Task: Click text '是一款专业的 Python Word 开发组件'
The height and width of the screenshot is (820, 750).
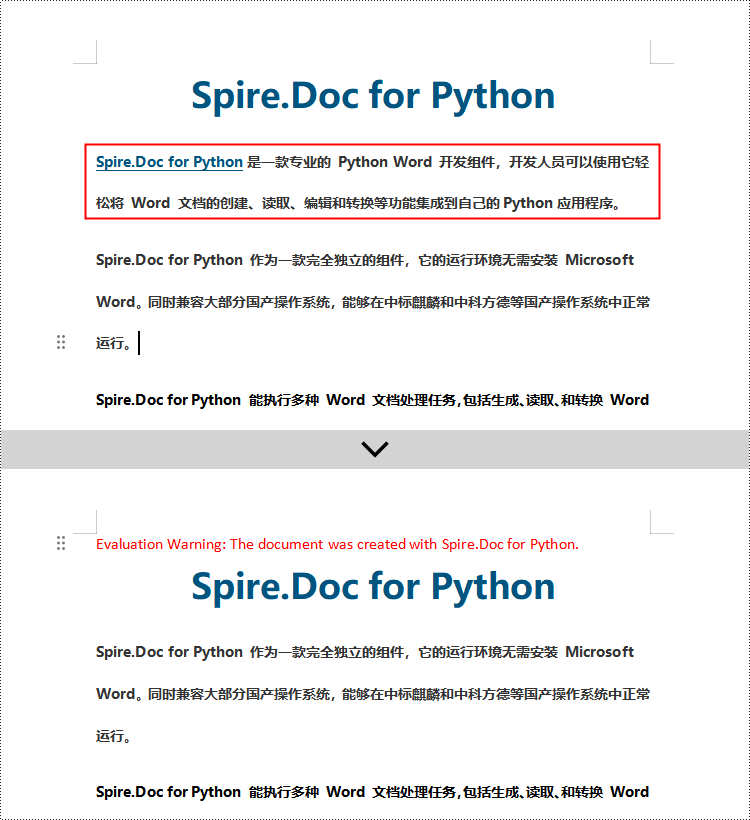Action: click(x=371, y=162)
